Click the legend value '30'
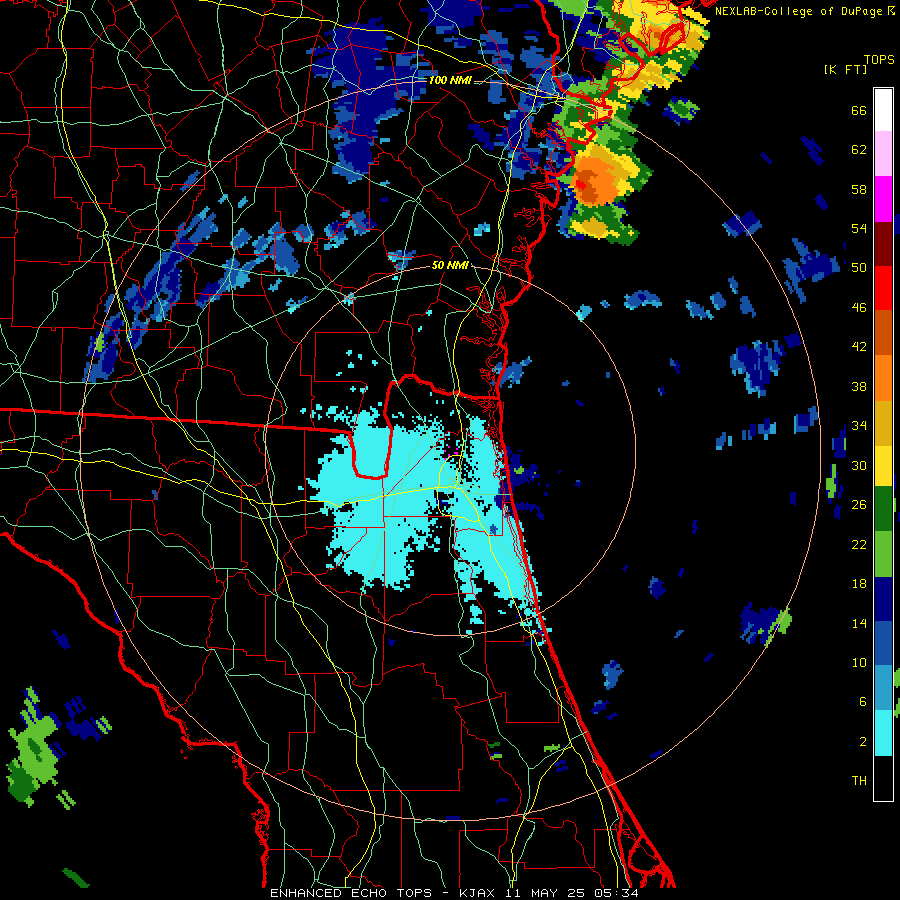 coord(859,465)
